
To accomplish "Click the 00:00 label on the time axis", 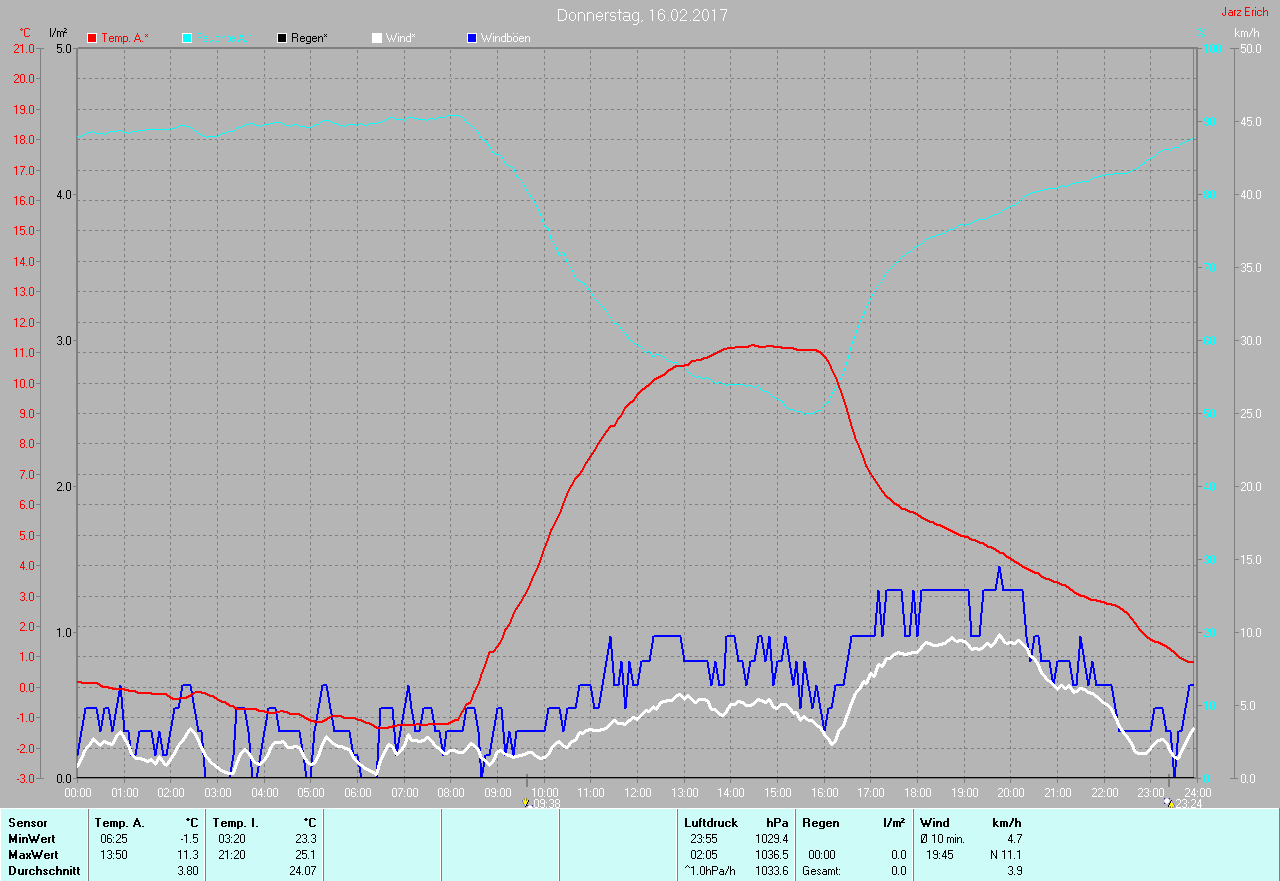I will (77, 792).
